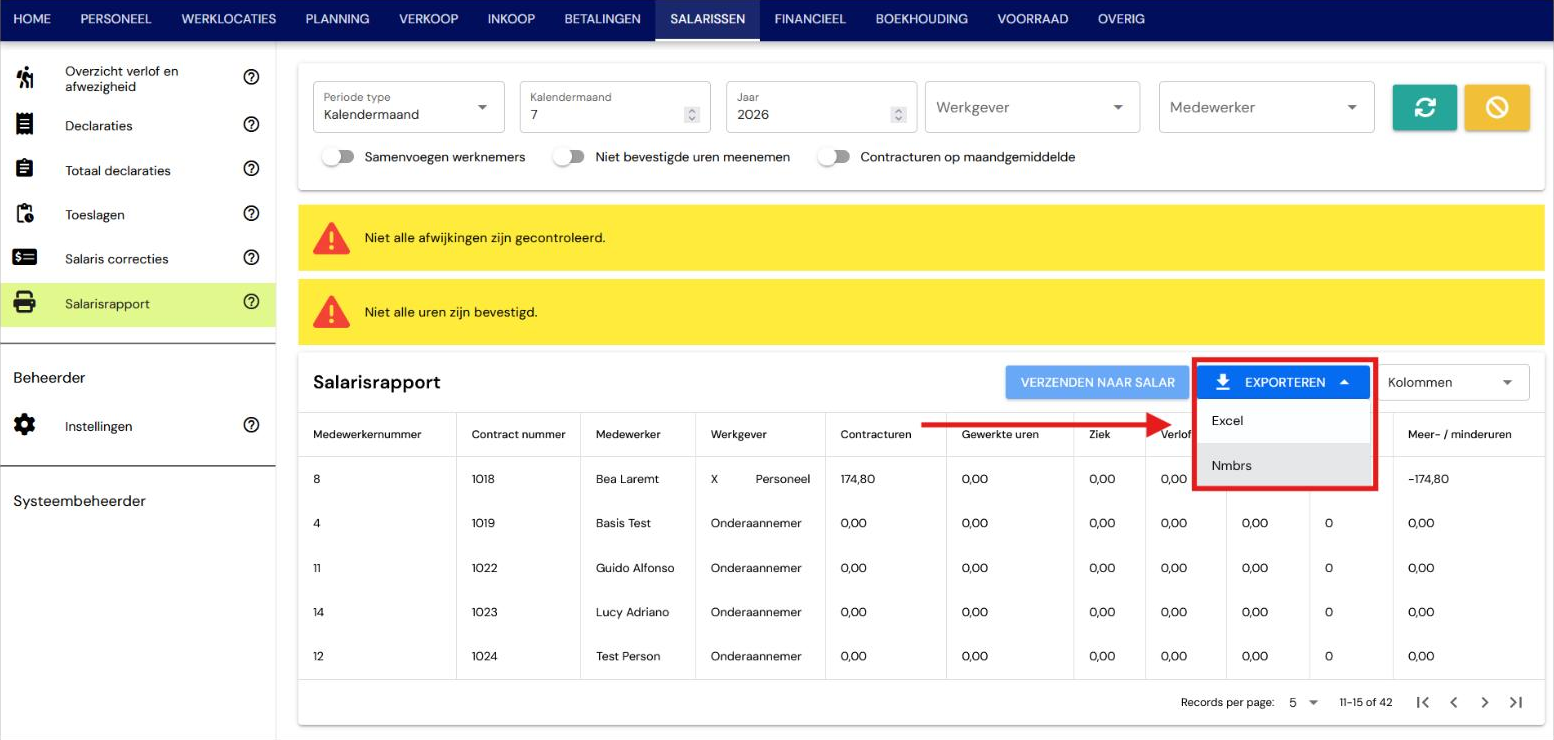The width and height of the screenshot is (1554, 740).
Task: Click the Salarisrapport printer icon
Action: (25, 303)
